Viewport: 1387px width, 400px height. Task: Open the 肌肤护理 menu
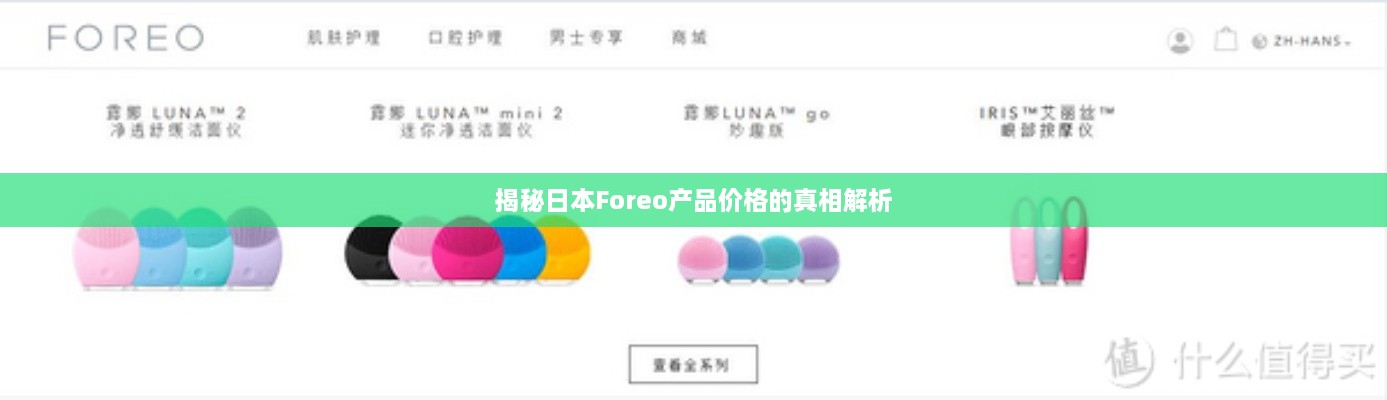coord(344,38)
